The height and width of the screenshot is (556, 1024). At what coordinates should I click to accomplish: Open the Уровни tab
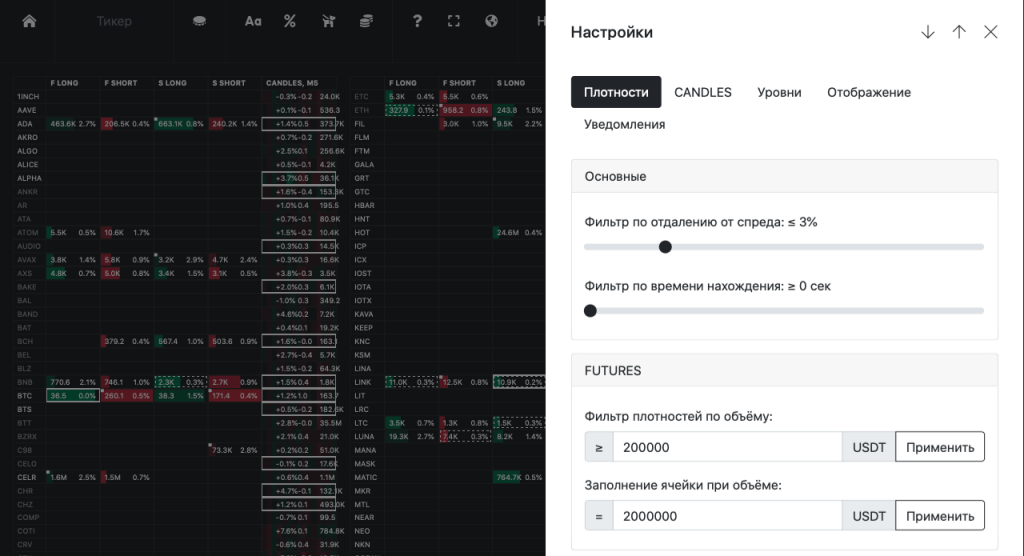tap(779, 92)
